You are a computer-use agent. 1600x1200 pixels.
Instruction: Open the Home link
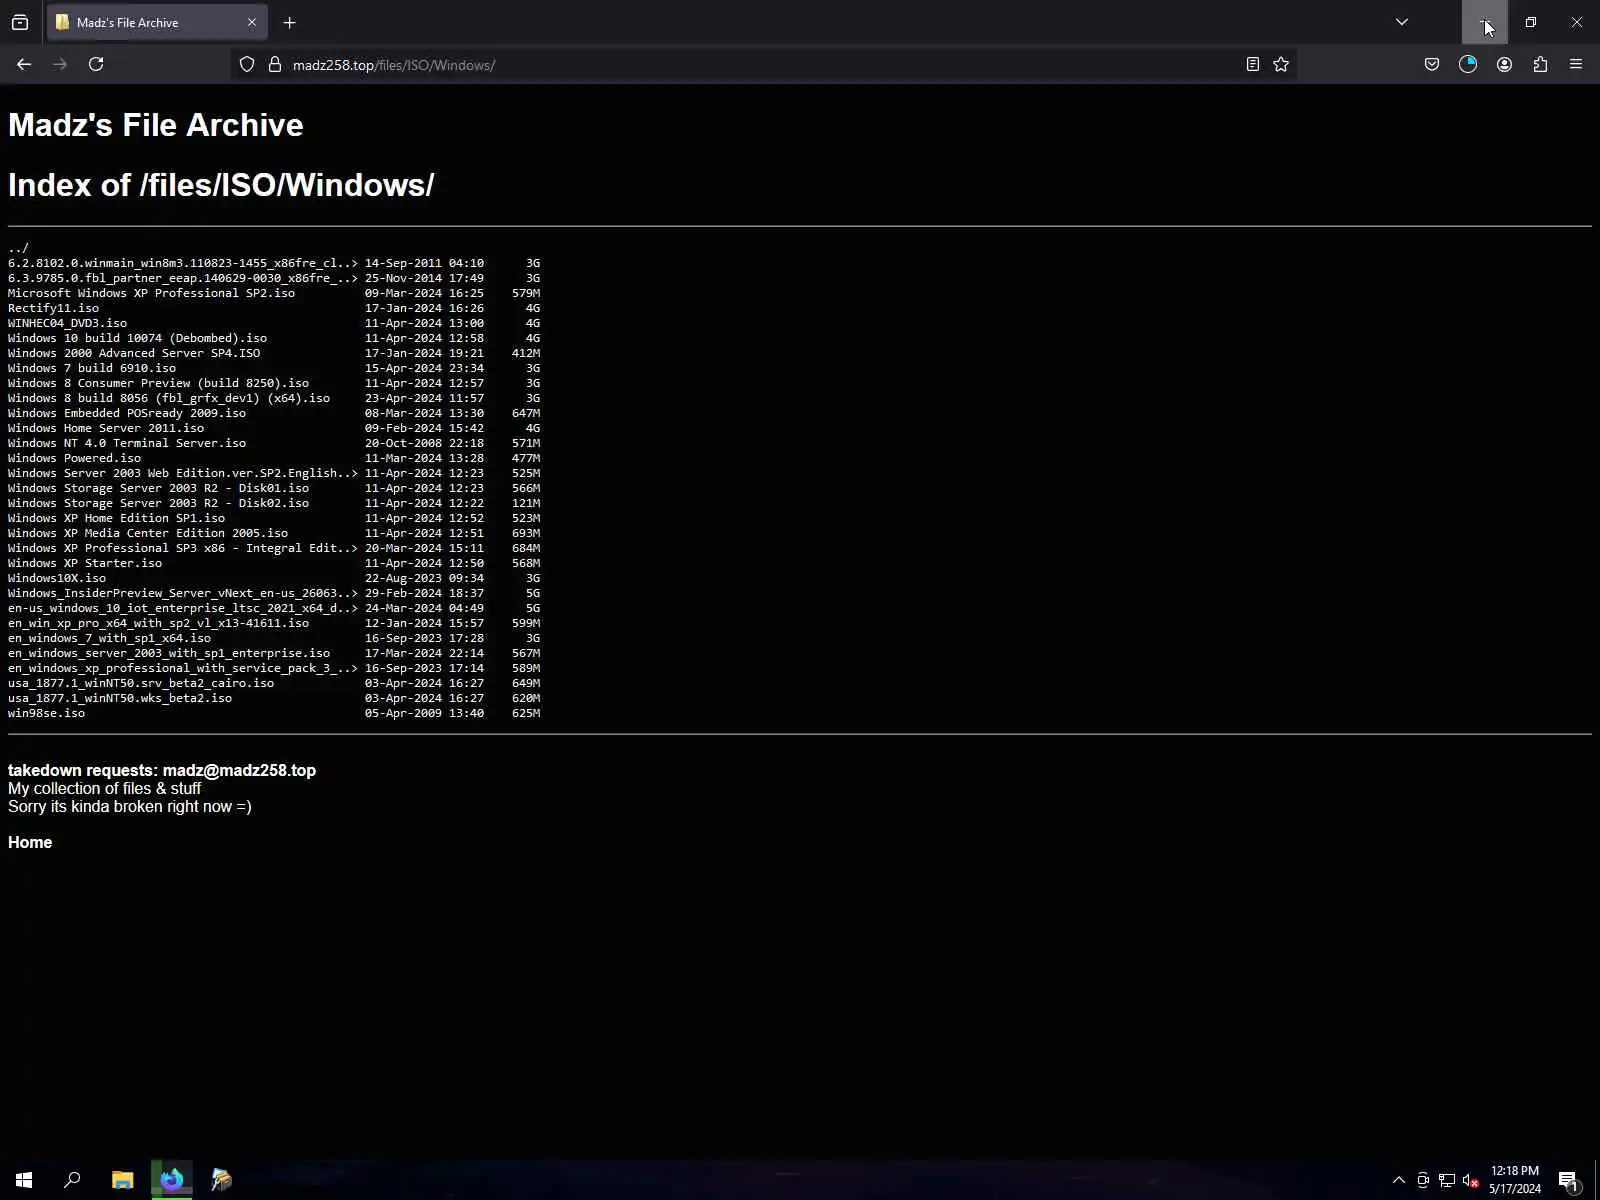click(x=30, y=843)
